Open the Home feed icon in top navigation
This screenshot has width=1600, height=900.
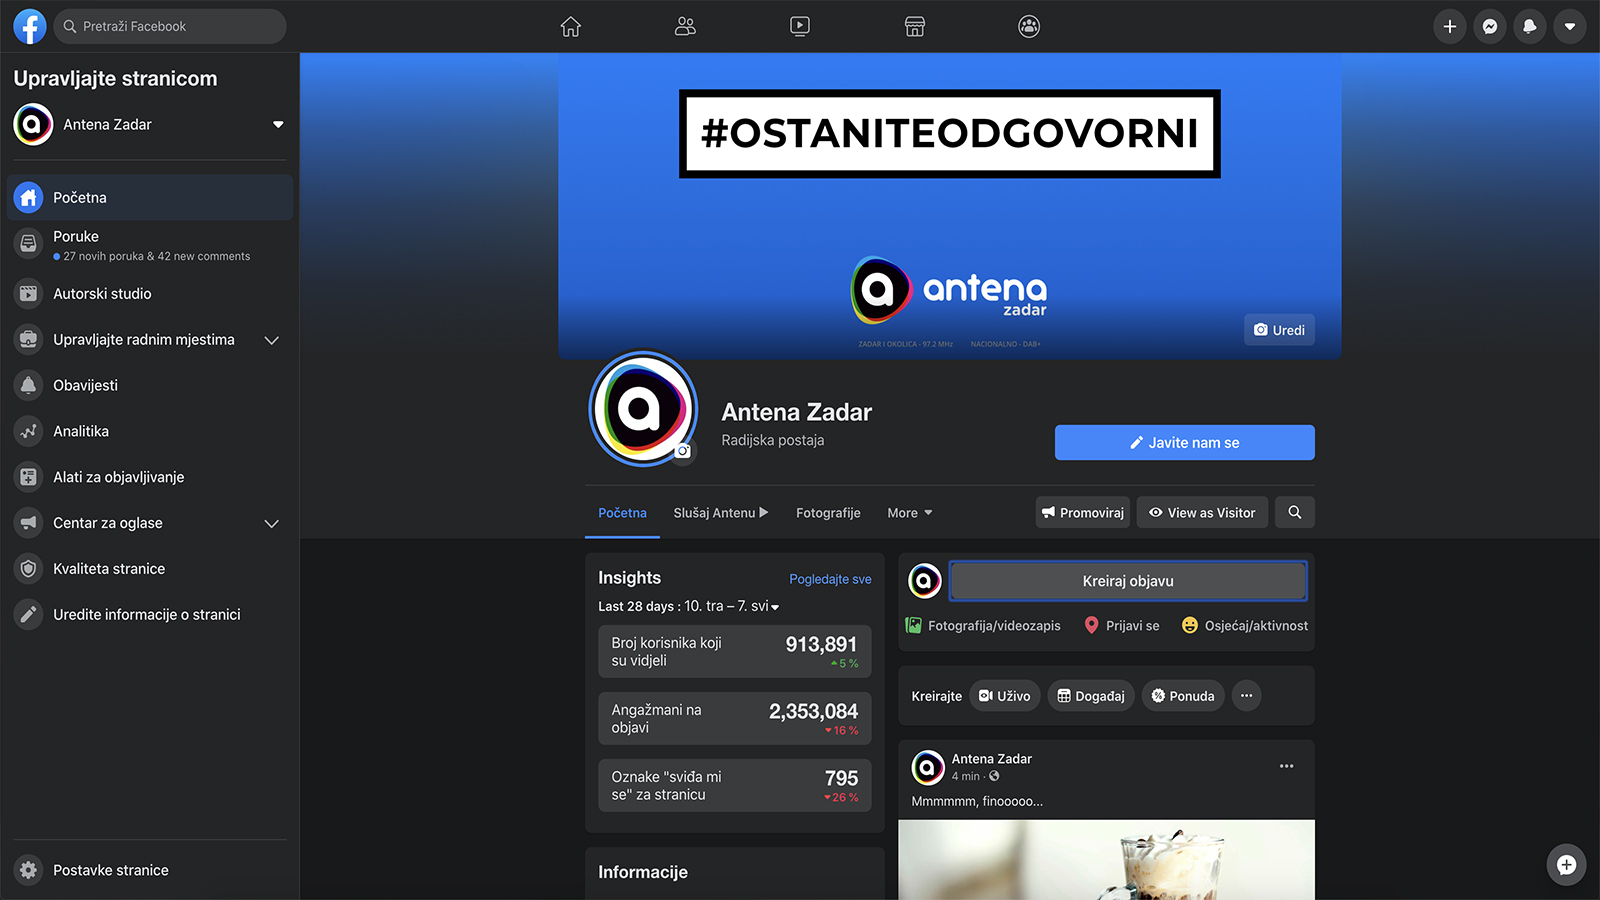pos(571,26)
